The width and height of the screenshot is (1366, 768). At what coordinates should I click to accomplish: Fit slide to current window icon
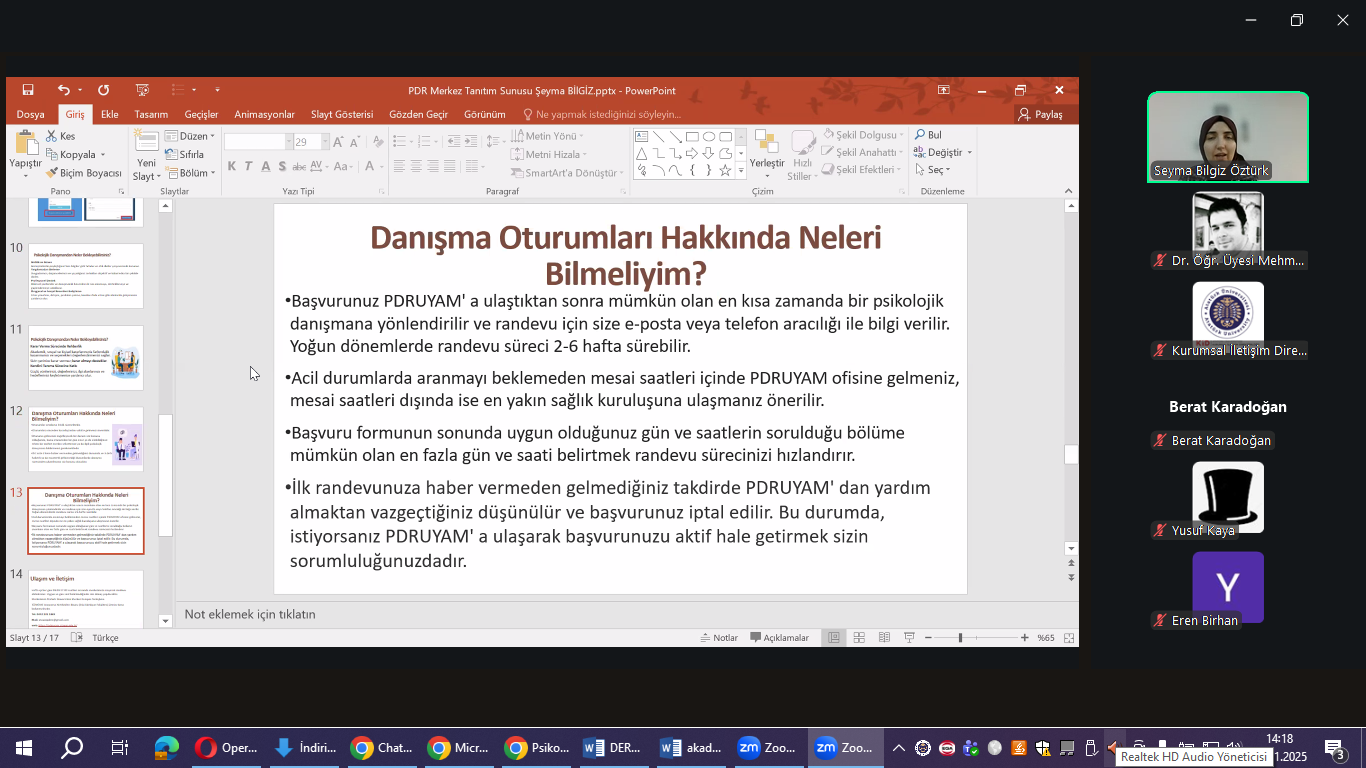click(1069, 638)
